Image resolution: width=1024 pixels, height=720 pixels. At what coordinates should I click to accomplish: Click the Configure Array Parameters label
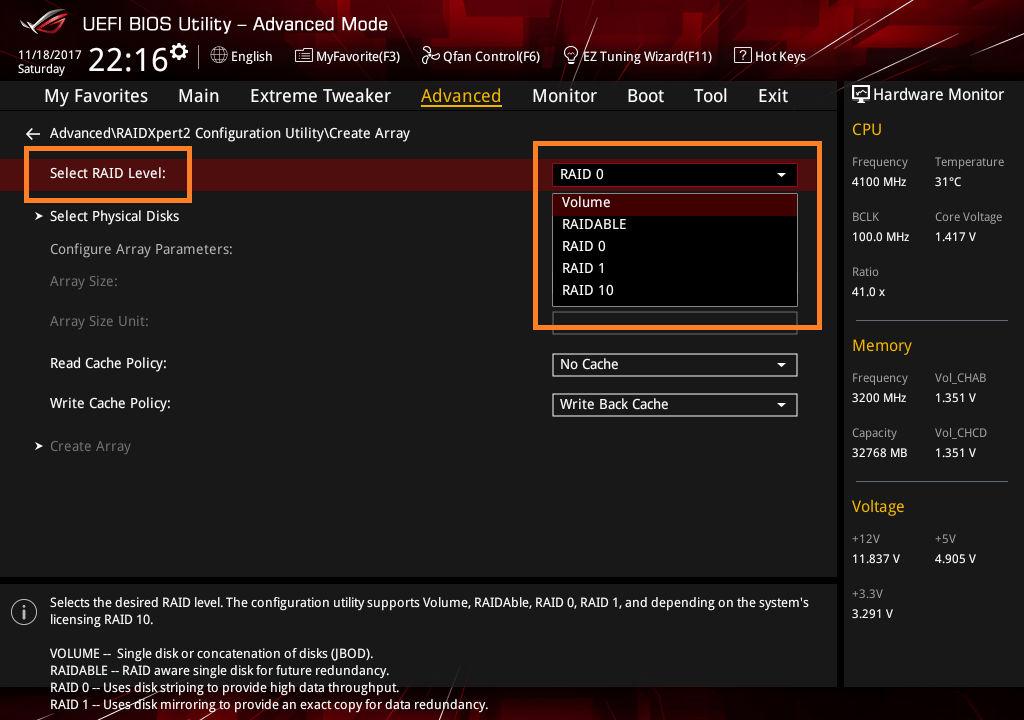[141, 250]
